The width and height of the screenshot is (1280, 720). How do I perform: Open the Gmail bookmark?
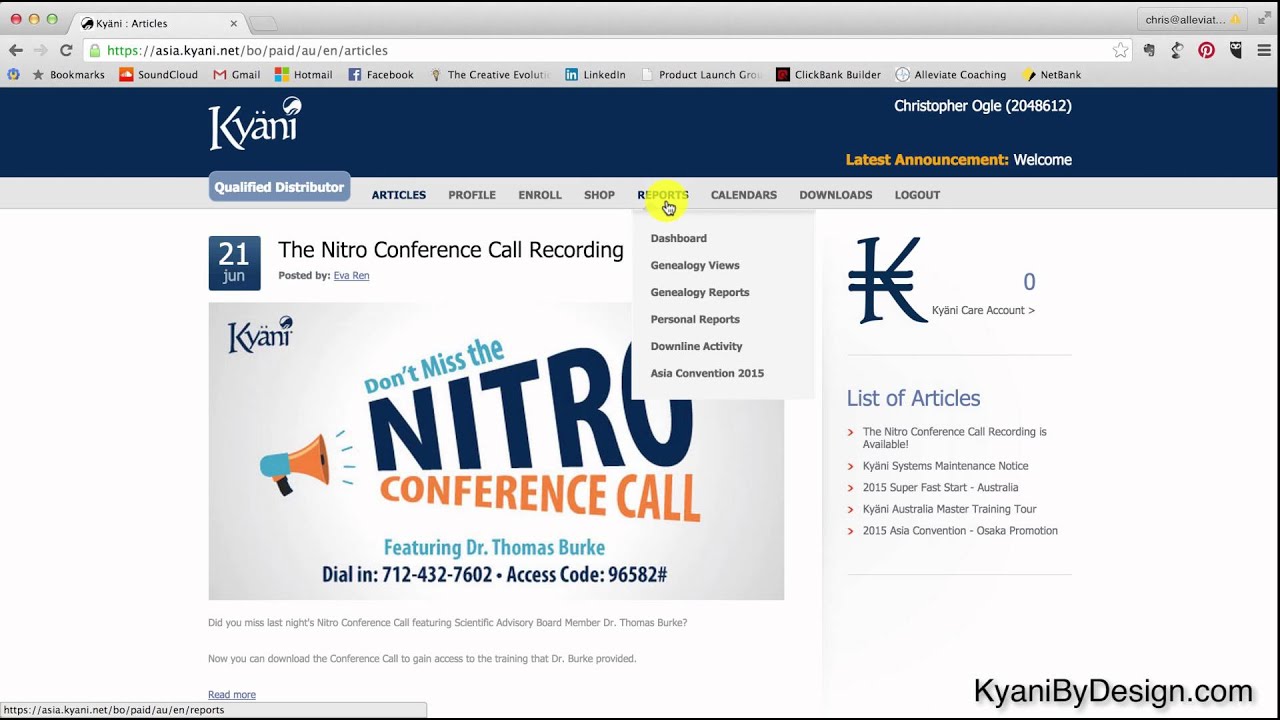[236, 75]
